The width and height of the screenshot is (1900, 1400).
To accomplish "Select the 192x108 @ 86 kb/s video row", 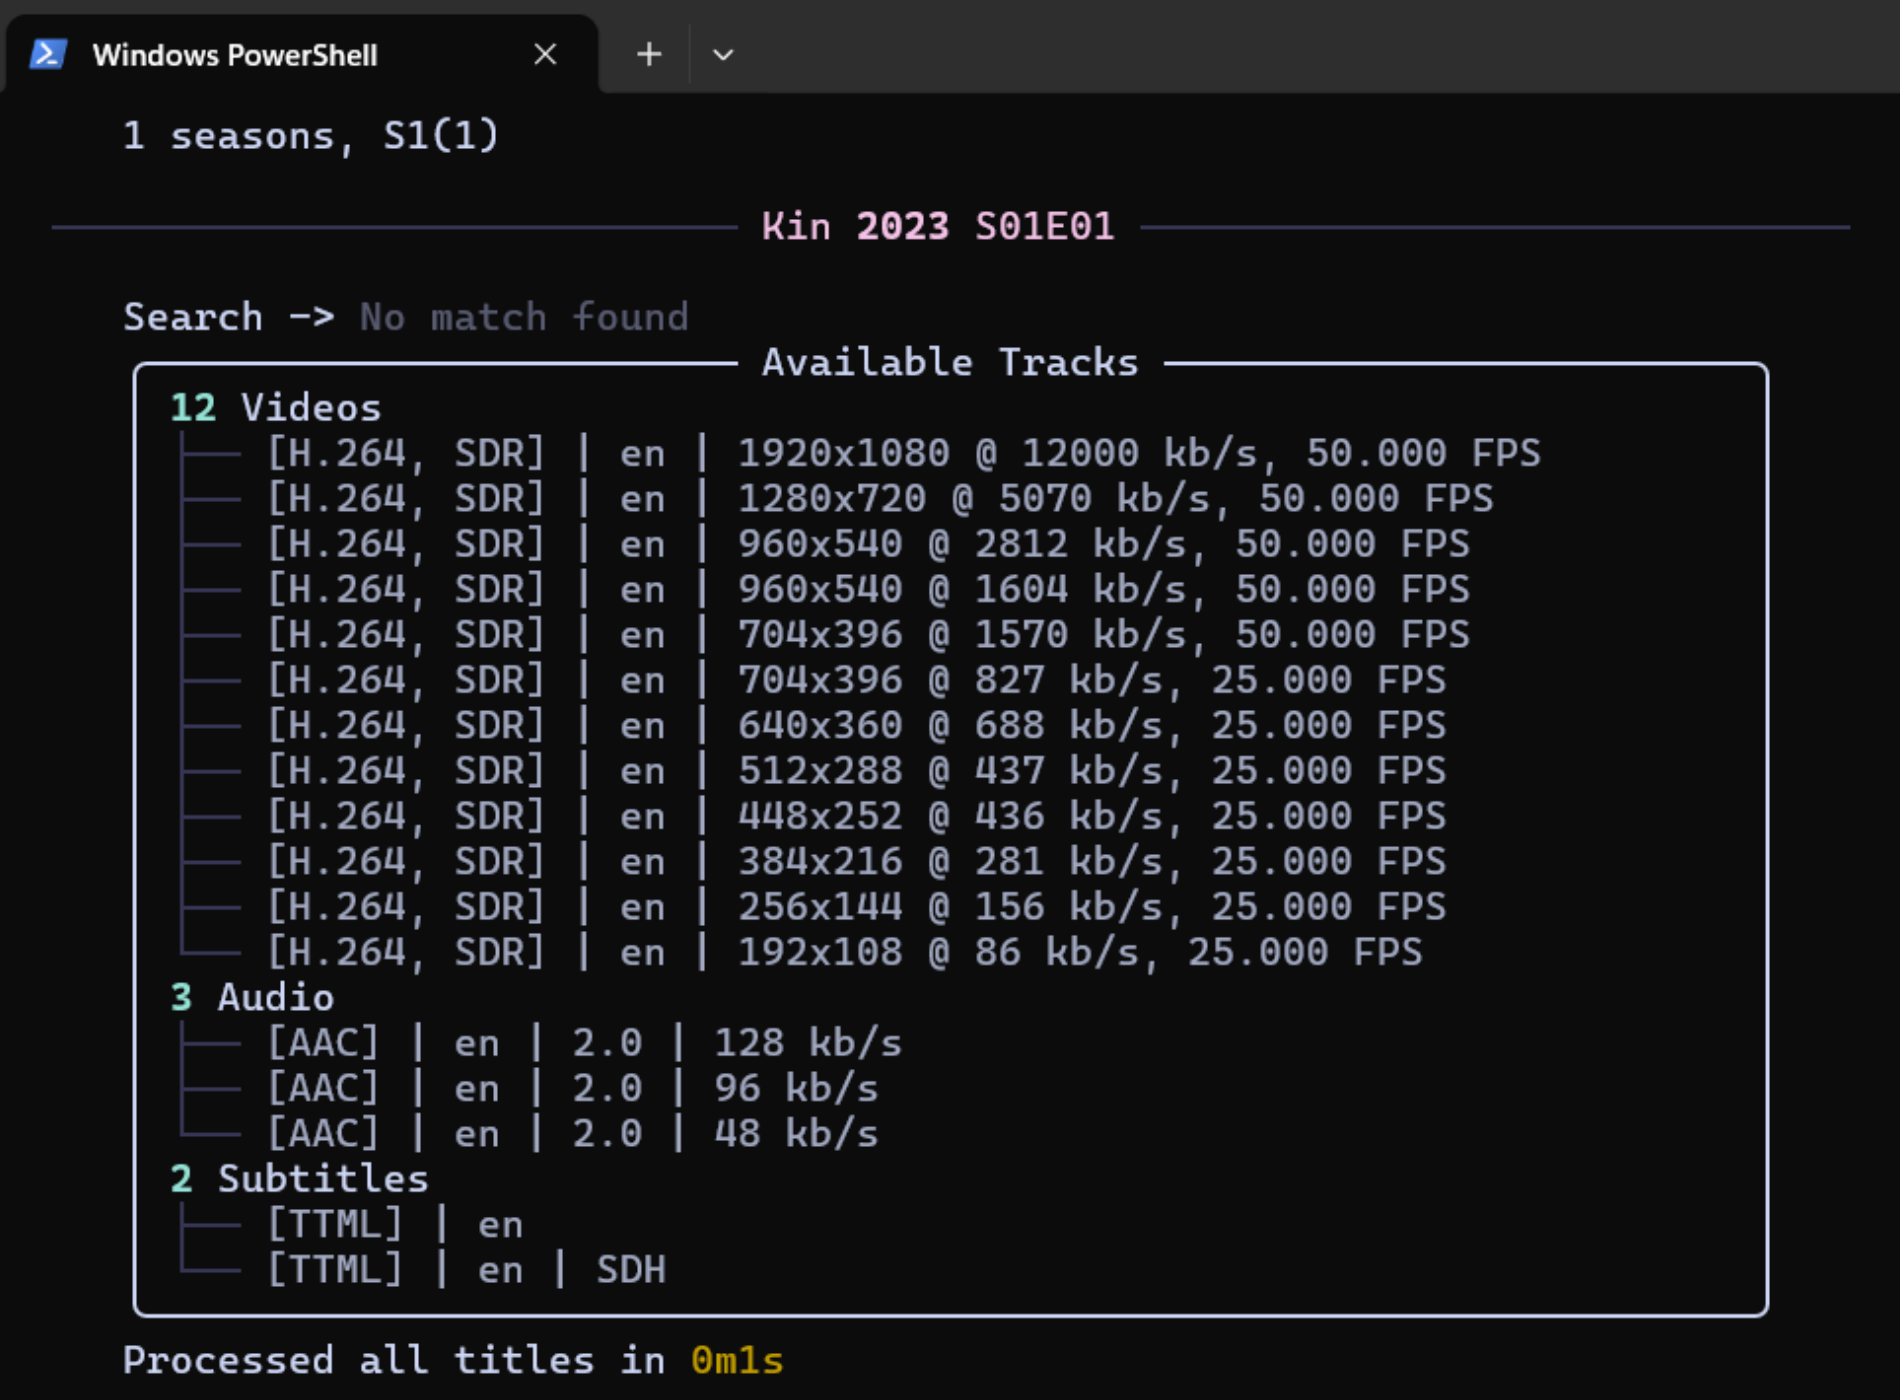I will coord(844,953).
